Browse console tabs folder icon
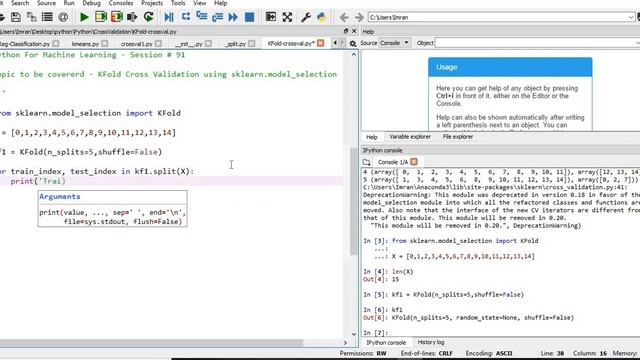 tap(367, 162)
